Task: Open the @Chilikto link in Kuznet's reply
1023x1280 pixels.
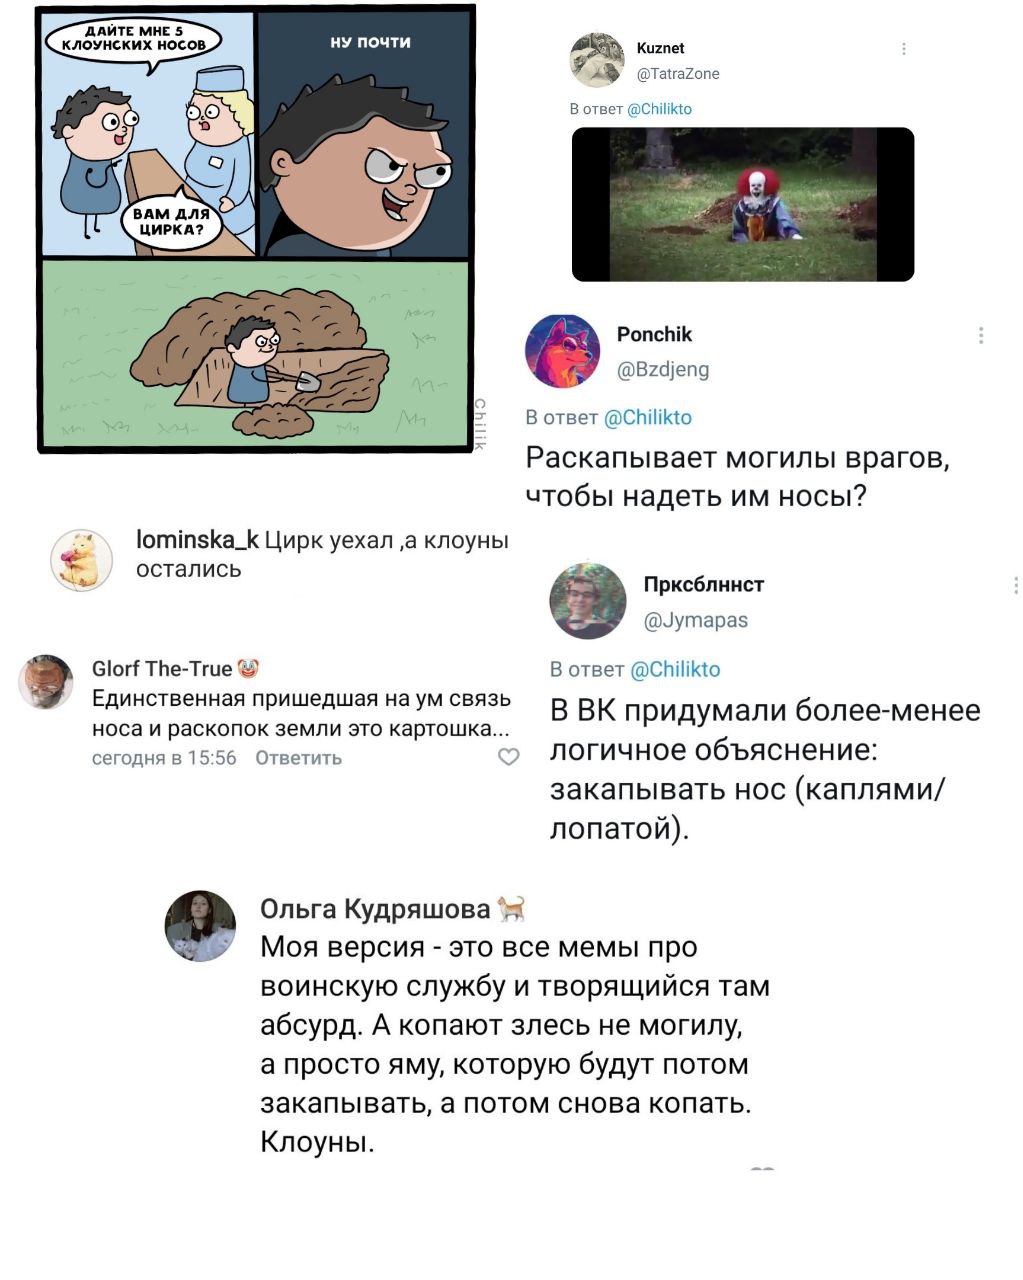Action: 659,109
